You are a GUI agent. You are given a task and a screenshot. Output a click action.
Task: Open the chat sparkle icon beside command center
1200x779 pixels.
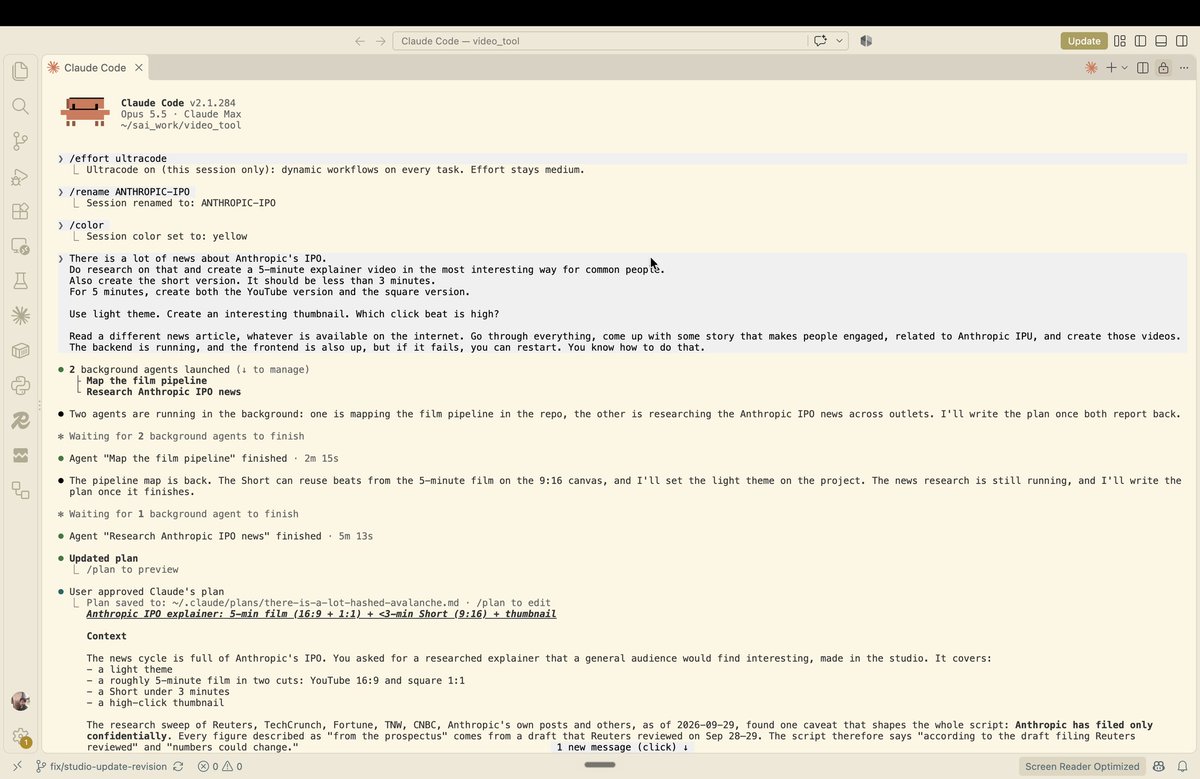pyautogui.click(x=821, y=41)
